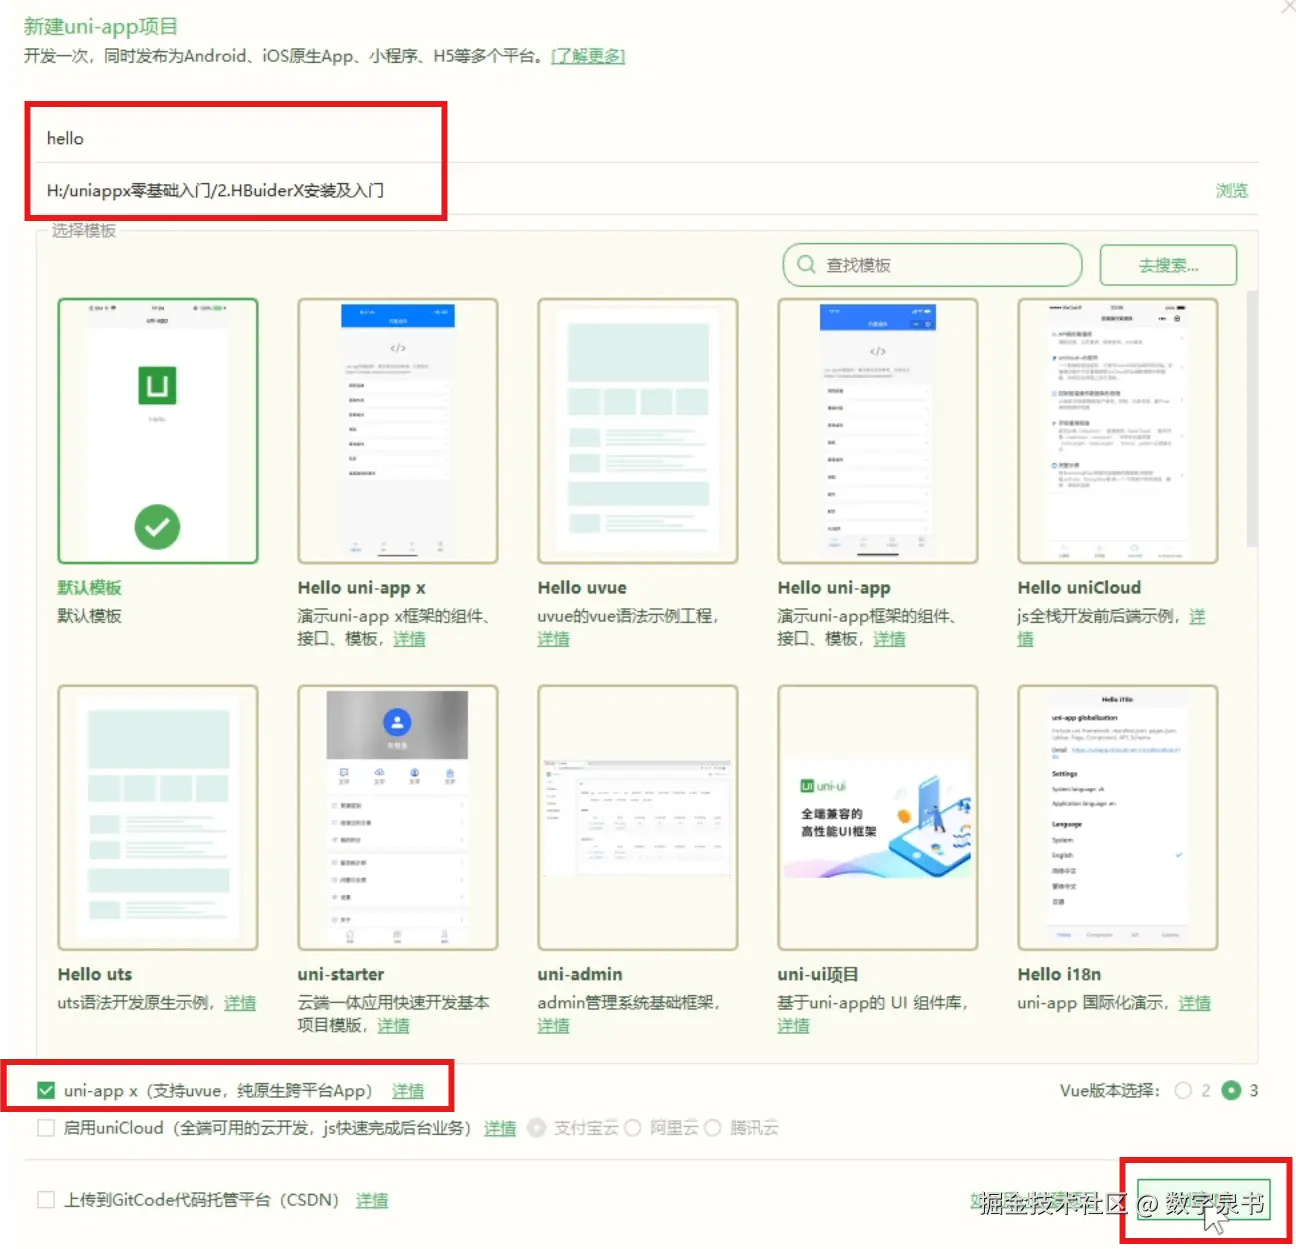The width and height of the screenshot is (1296, 1249).
Task: Click the 去搜索 button
Action: [x=1167, y=264]
